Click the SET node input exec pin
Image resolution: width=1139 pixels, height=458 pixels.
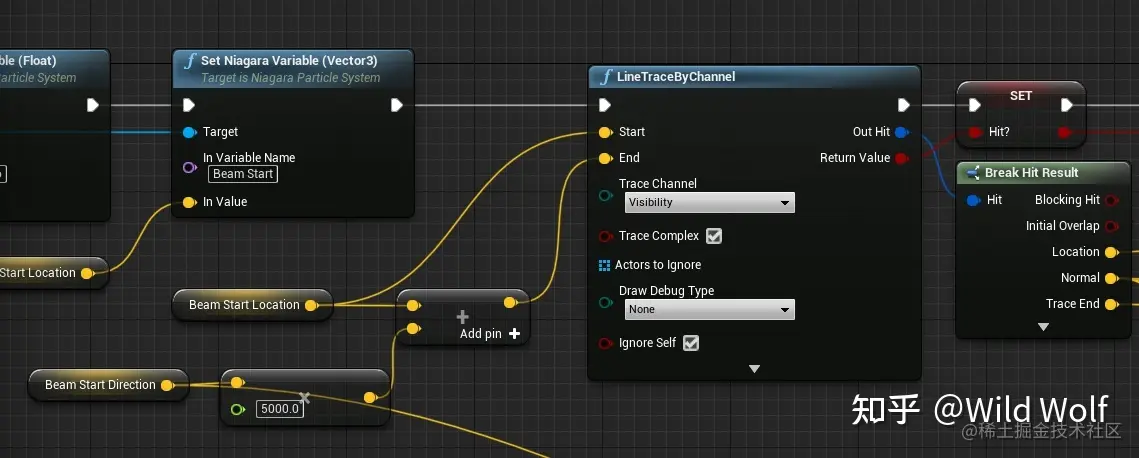click(x=975, y=106)
